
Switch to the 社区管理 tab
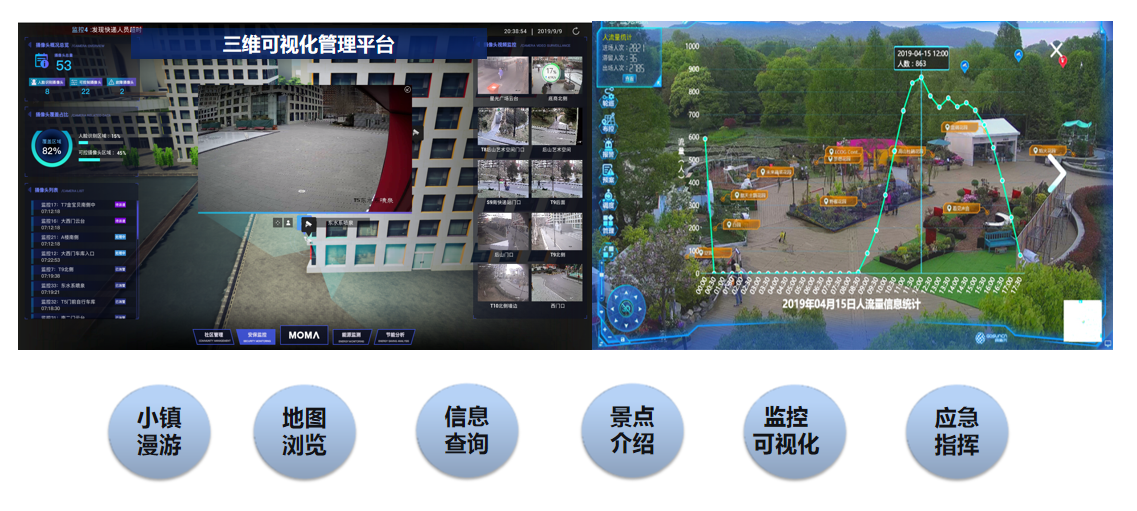pyautogui.click(x=213, y=336)
